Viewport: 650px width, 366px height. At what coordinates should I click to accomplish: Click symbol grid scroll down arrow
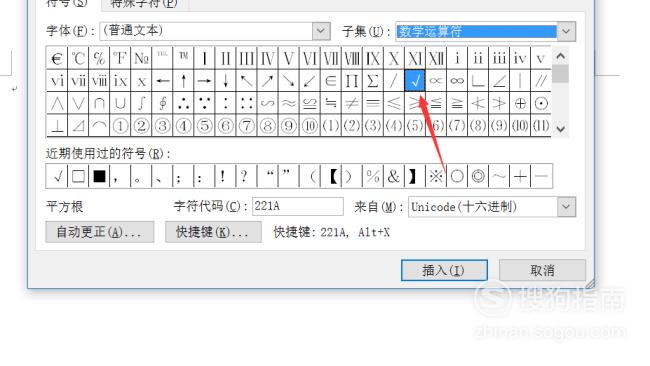(560, 129)
